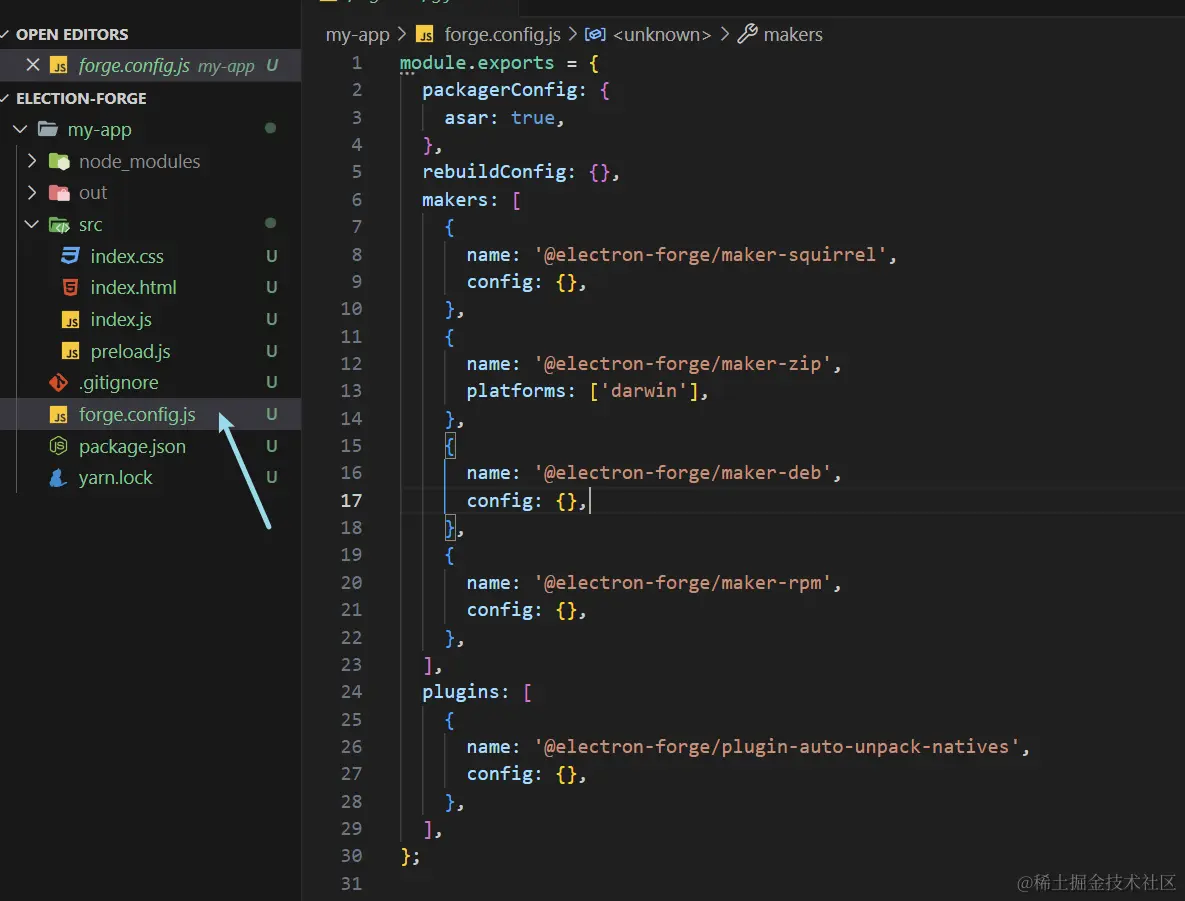Screen dimensions: 1185x901
Task: Select forge.config.js entry in Open Editors
Action: (150, 66)
